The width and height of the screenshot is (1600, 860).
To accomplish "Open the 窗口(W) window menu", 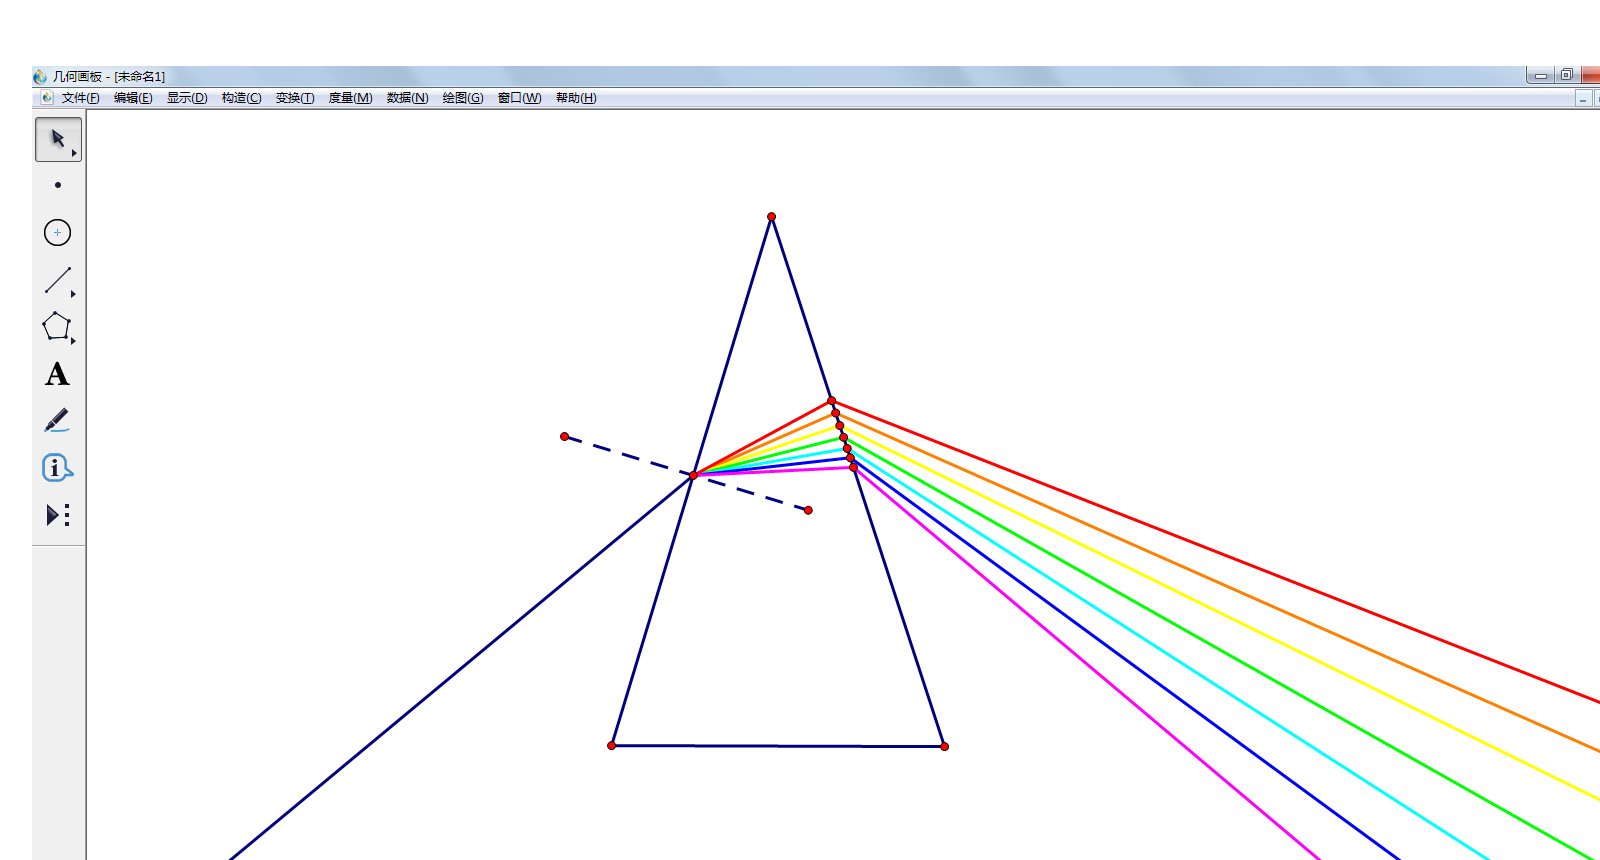I will pos(519,98).
